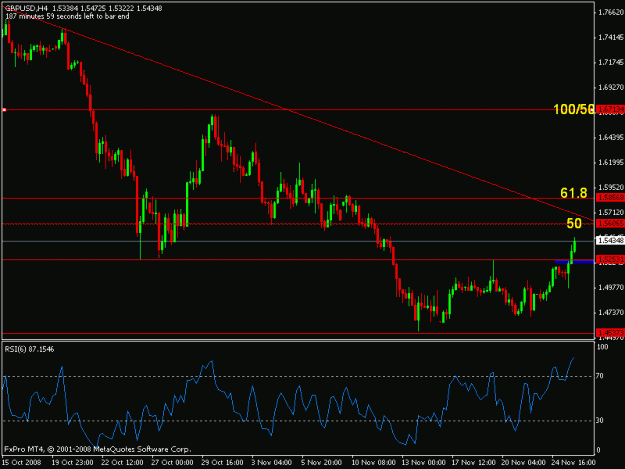
Task: Click the '3 Nov 04:00' time axis label
Action: [272, 463]
